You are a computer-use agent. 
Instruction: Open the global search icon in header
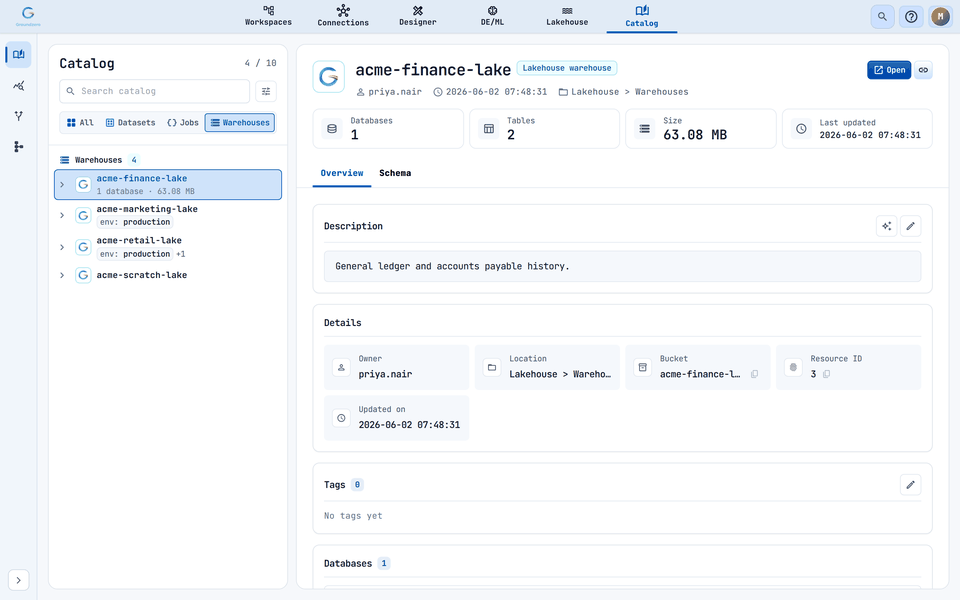[882, 17]
